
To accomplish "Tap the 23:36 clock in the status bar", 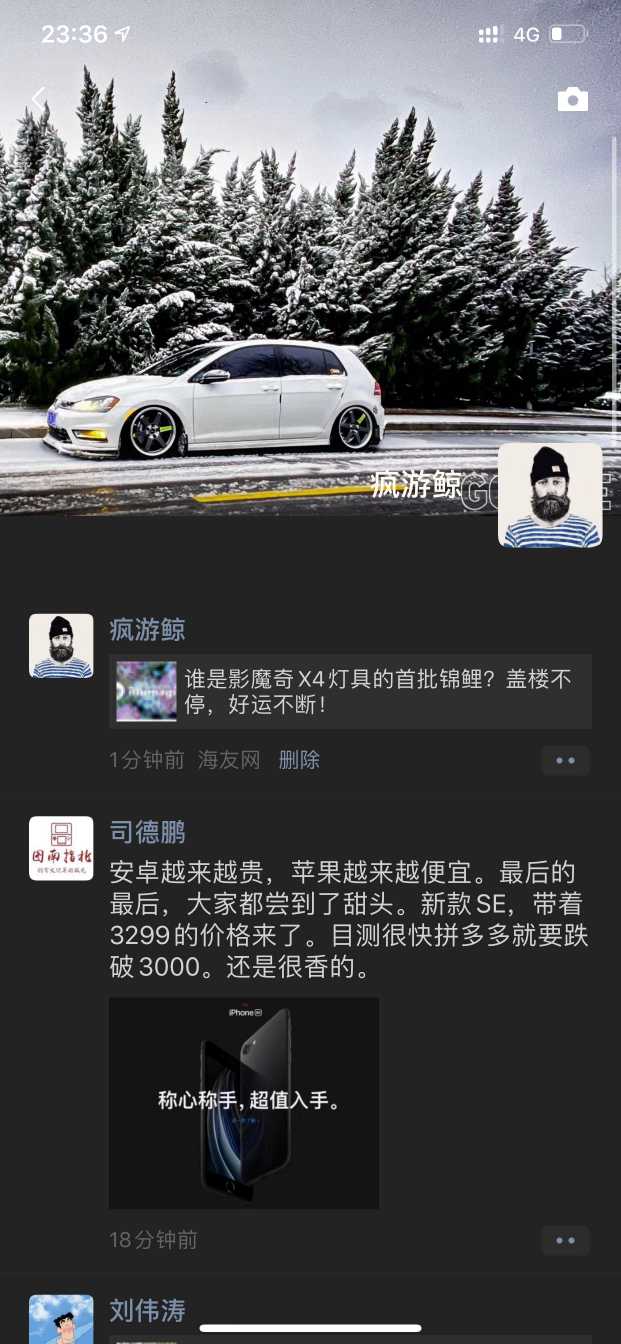I will pyautogui.click(x=74, y=35).
